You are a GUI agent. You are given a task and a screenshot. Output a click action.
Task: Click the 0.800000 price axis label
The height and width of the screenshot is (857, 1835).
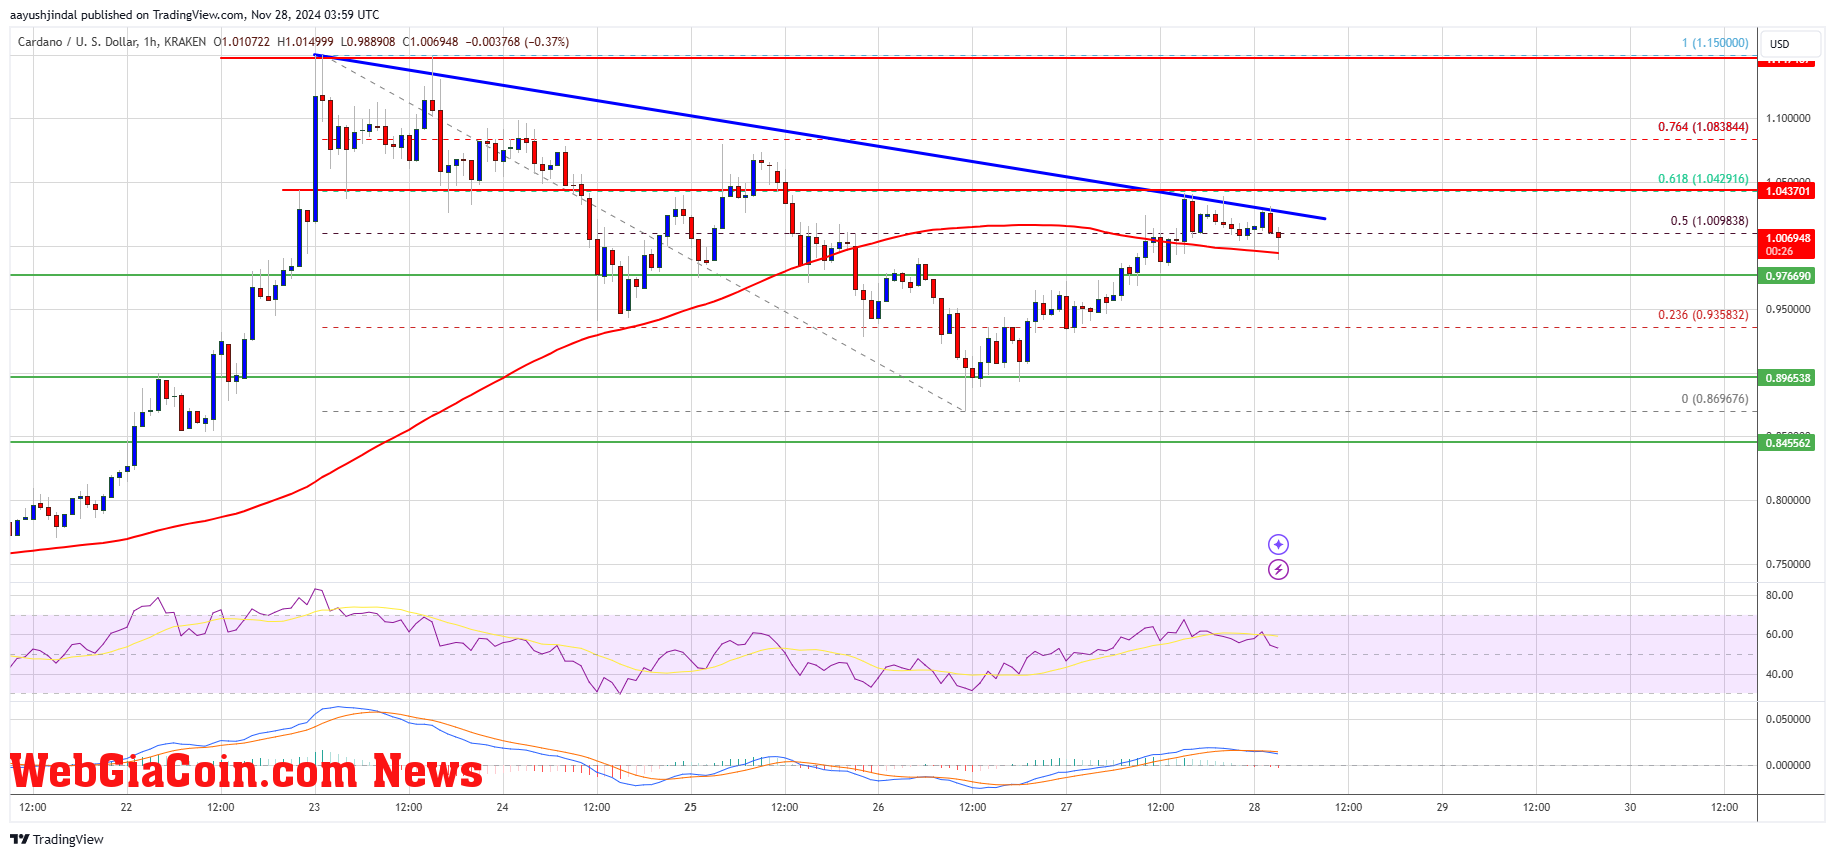[x=1788, y=500]
